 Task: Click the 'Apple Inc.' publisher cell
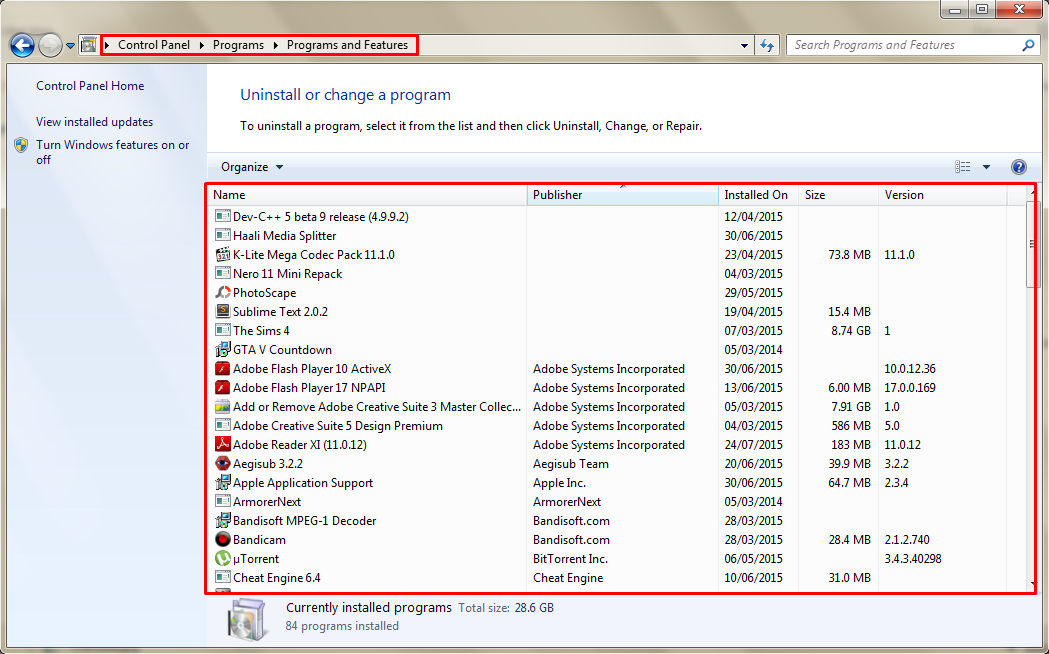[559, 483]
